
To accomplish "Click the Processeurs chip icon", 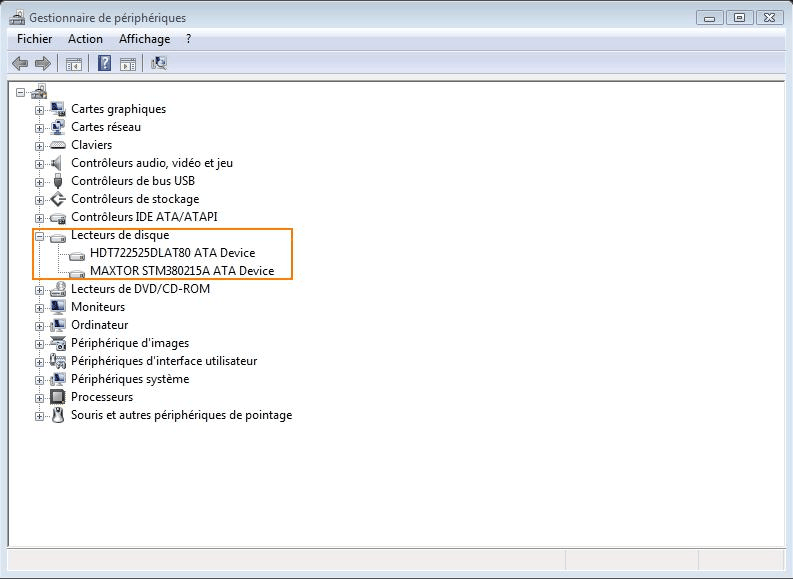I will coord(58,397).
